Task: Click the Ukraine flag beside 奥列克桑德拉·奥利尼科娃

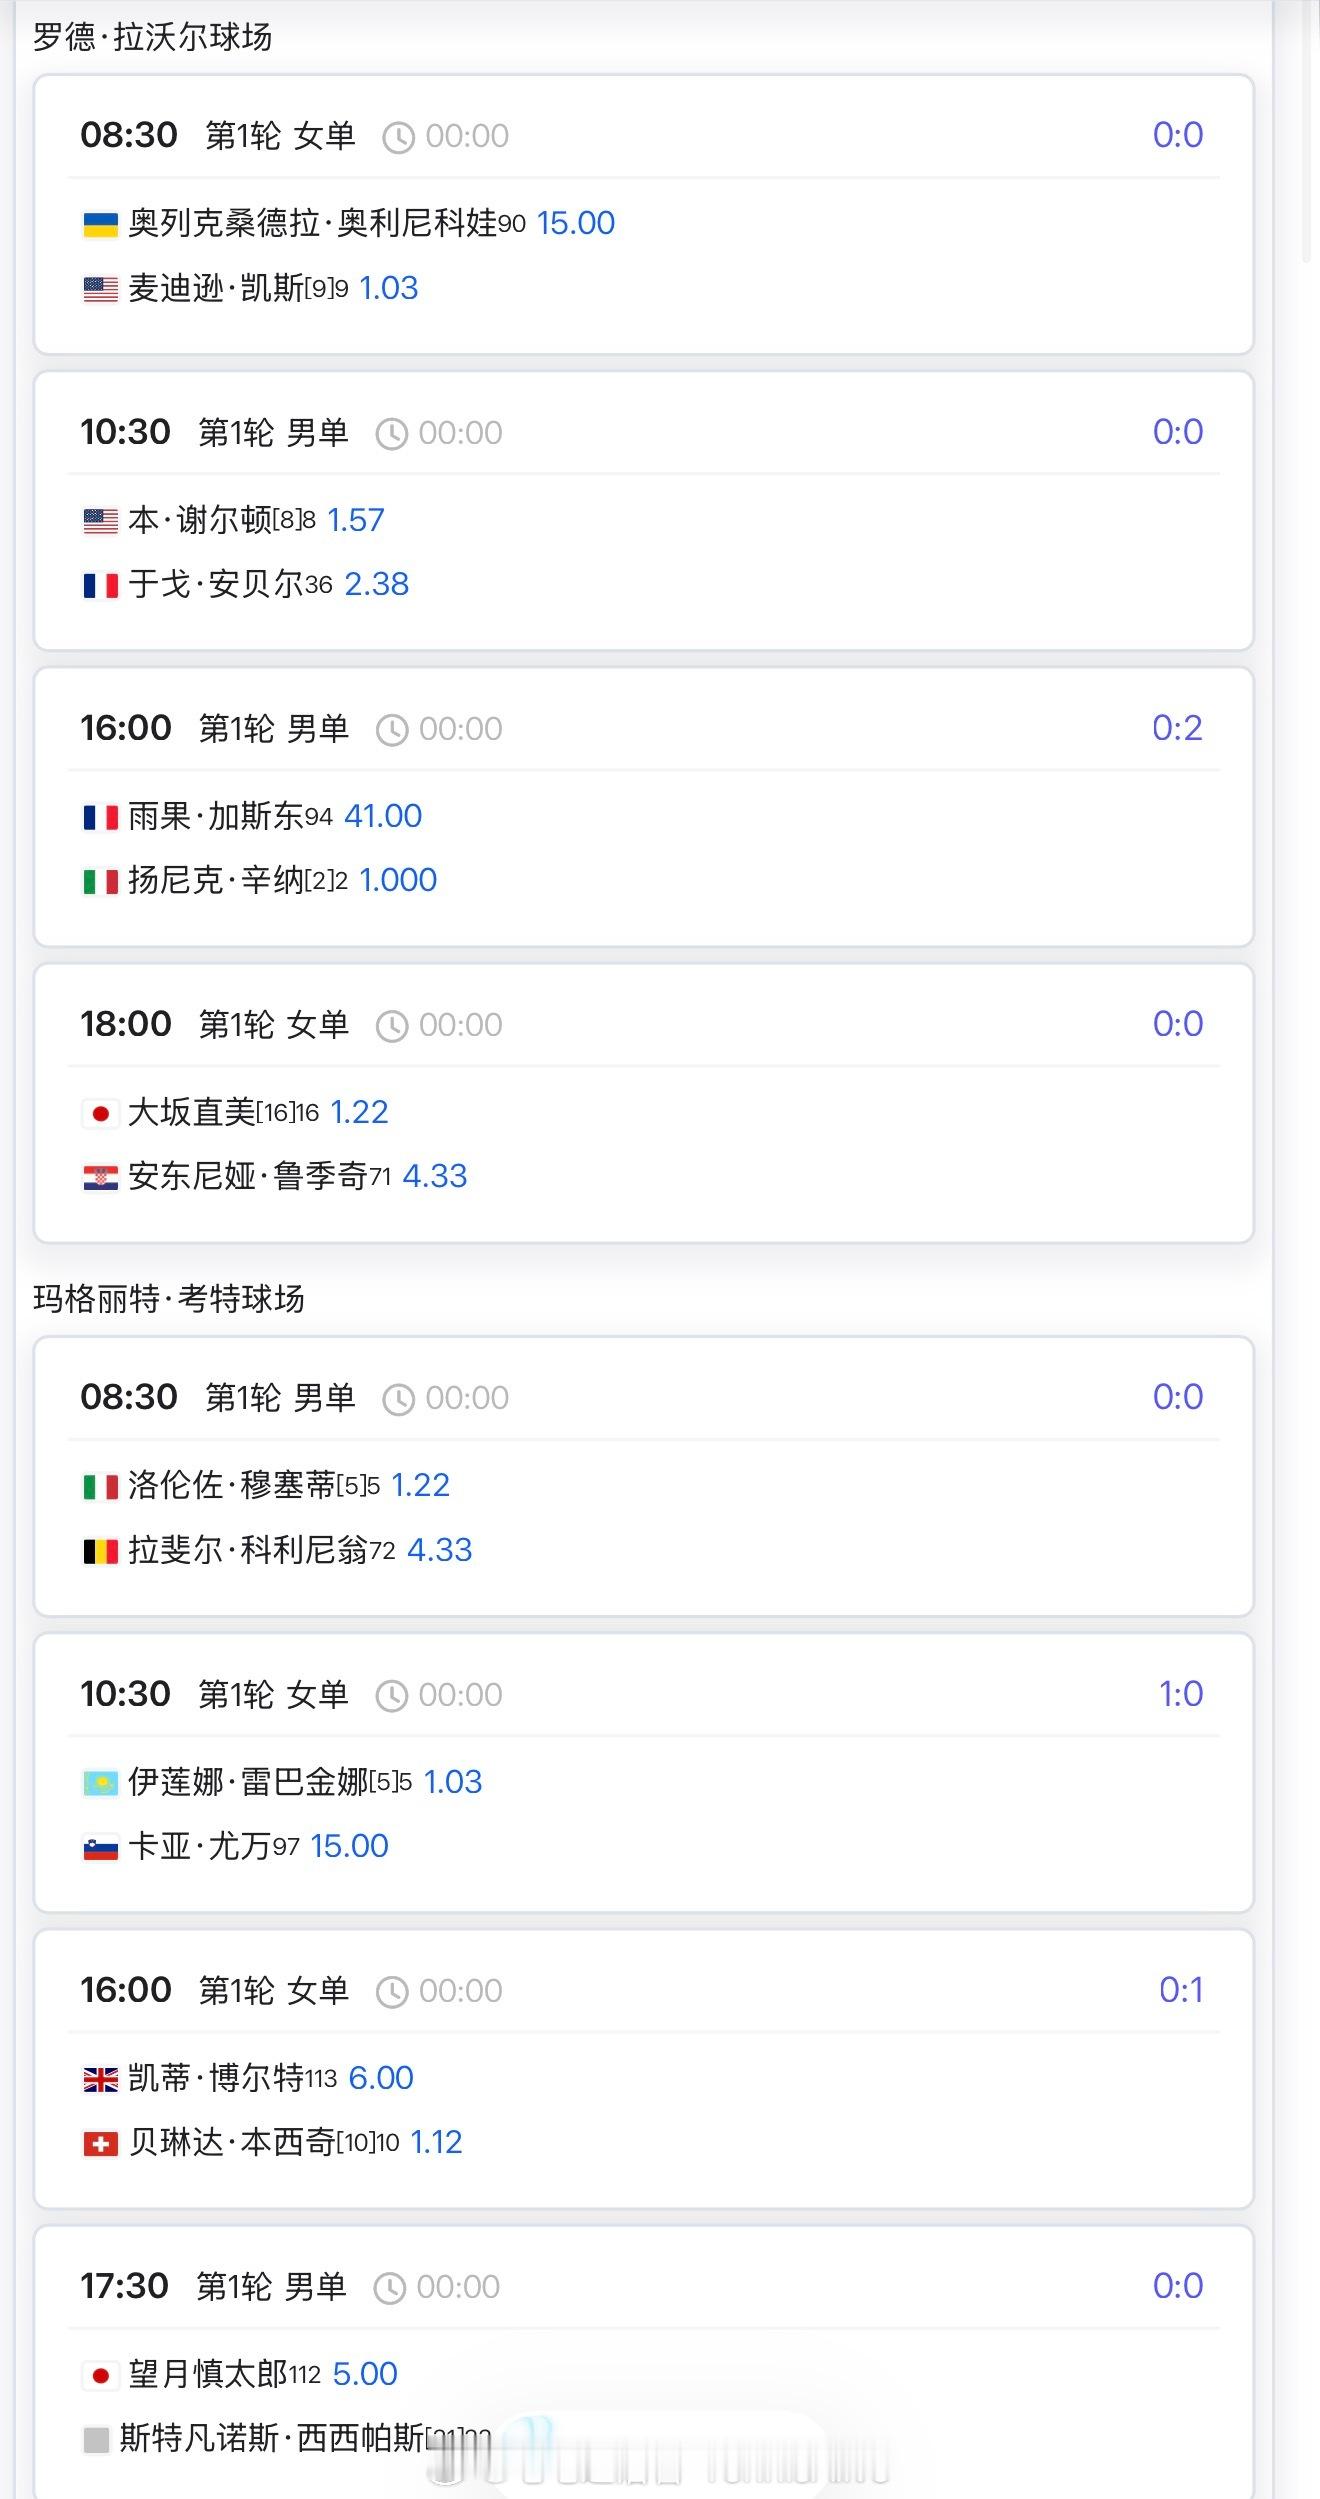Action: [100, 224]
